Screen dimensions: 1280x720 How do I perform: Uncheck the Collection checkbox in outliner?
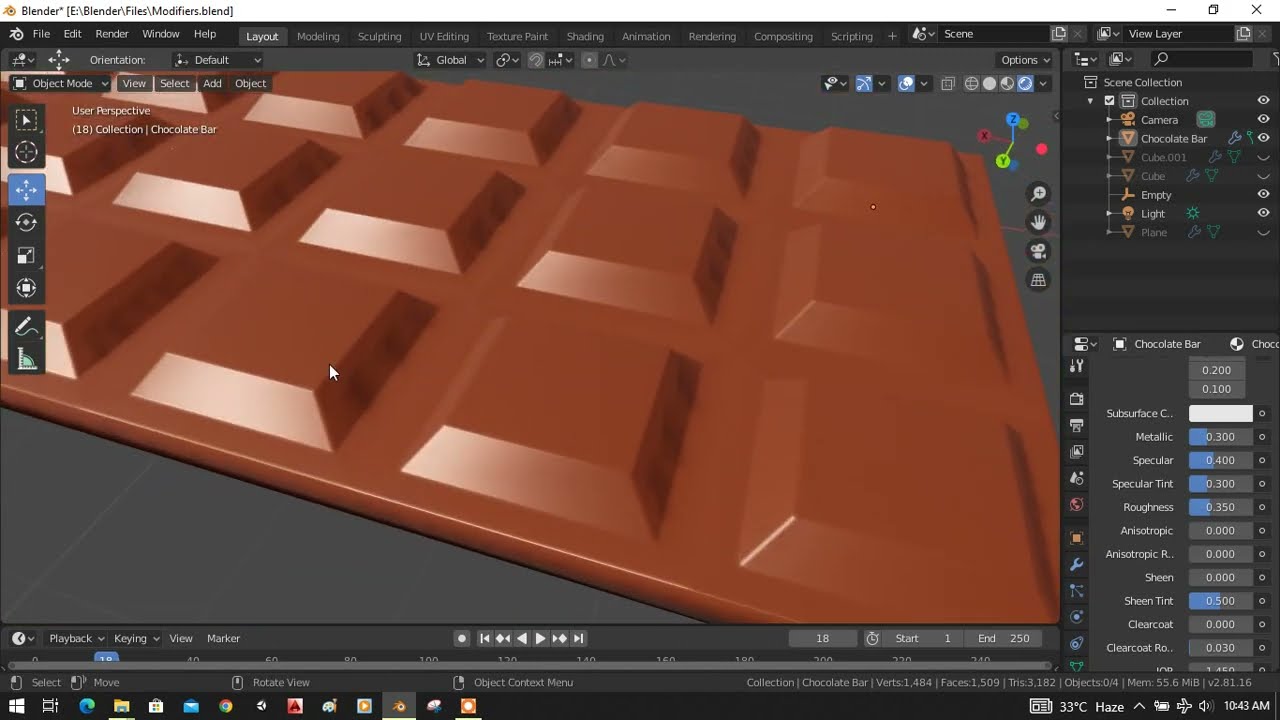(x=1109, y=101)
